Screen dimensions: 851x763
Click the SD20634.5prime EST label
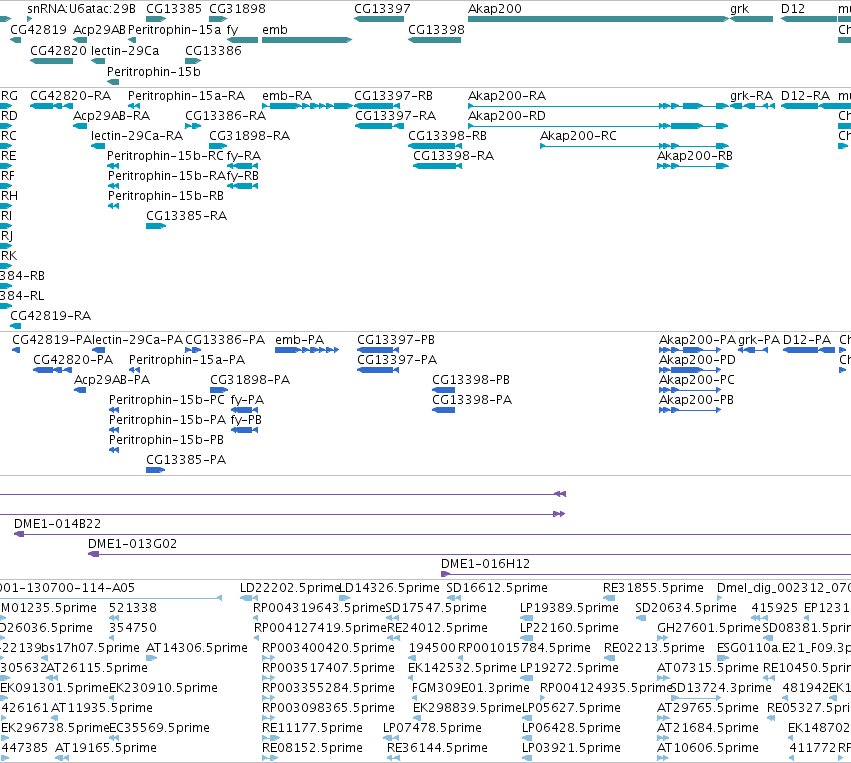(x=685, y=608)
